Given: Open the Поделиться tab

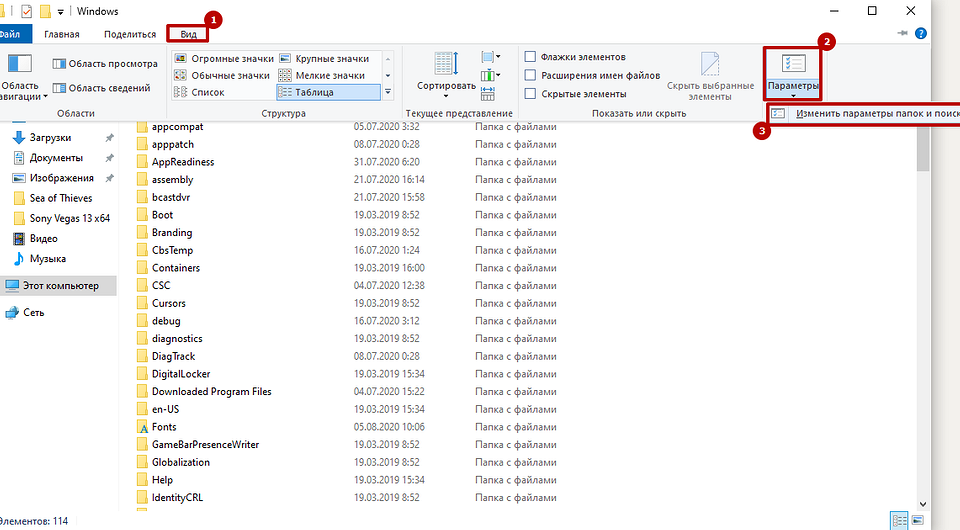Looking at the screenshot, I should tap(129, 34).
